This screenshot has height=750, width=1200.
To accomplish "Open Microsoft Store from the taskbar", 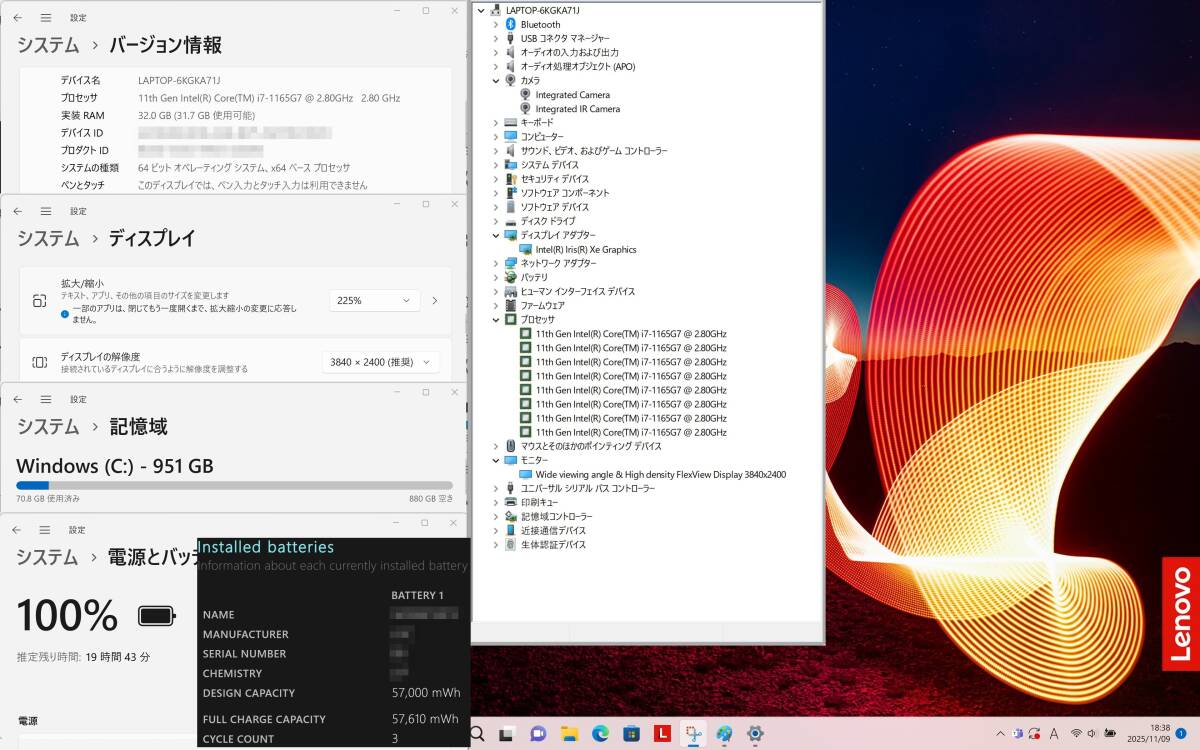I will tap(631, 733).
